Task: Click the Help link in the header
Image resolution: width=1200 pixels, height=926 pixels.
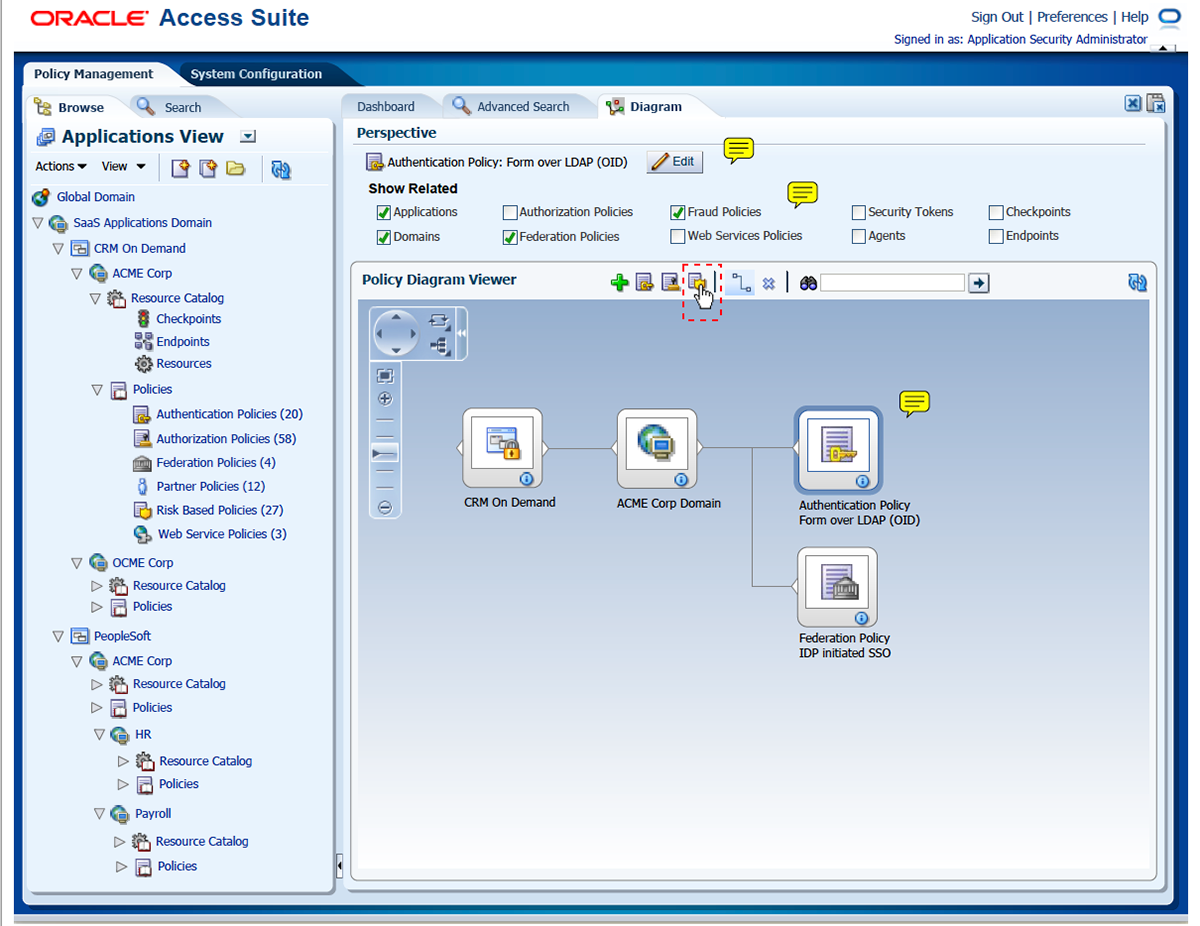Action: [1134, 17]
